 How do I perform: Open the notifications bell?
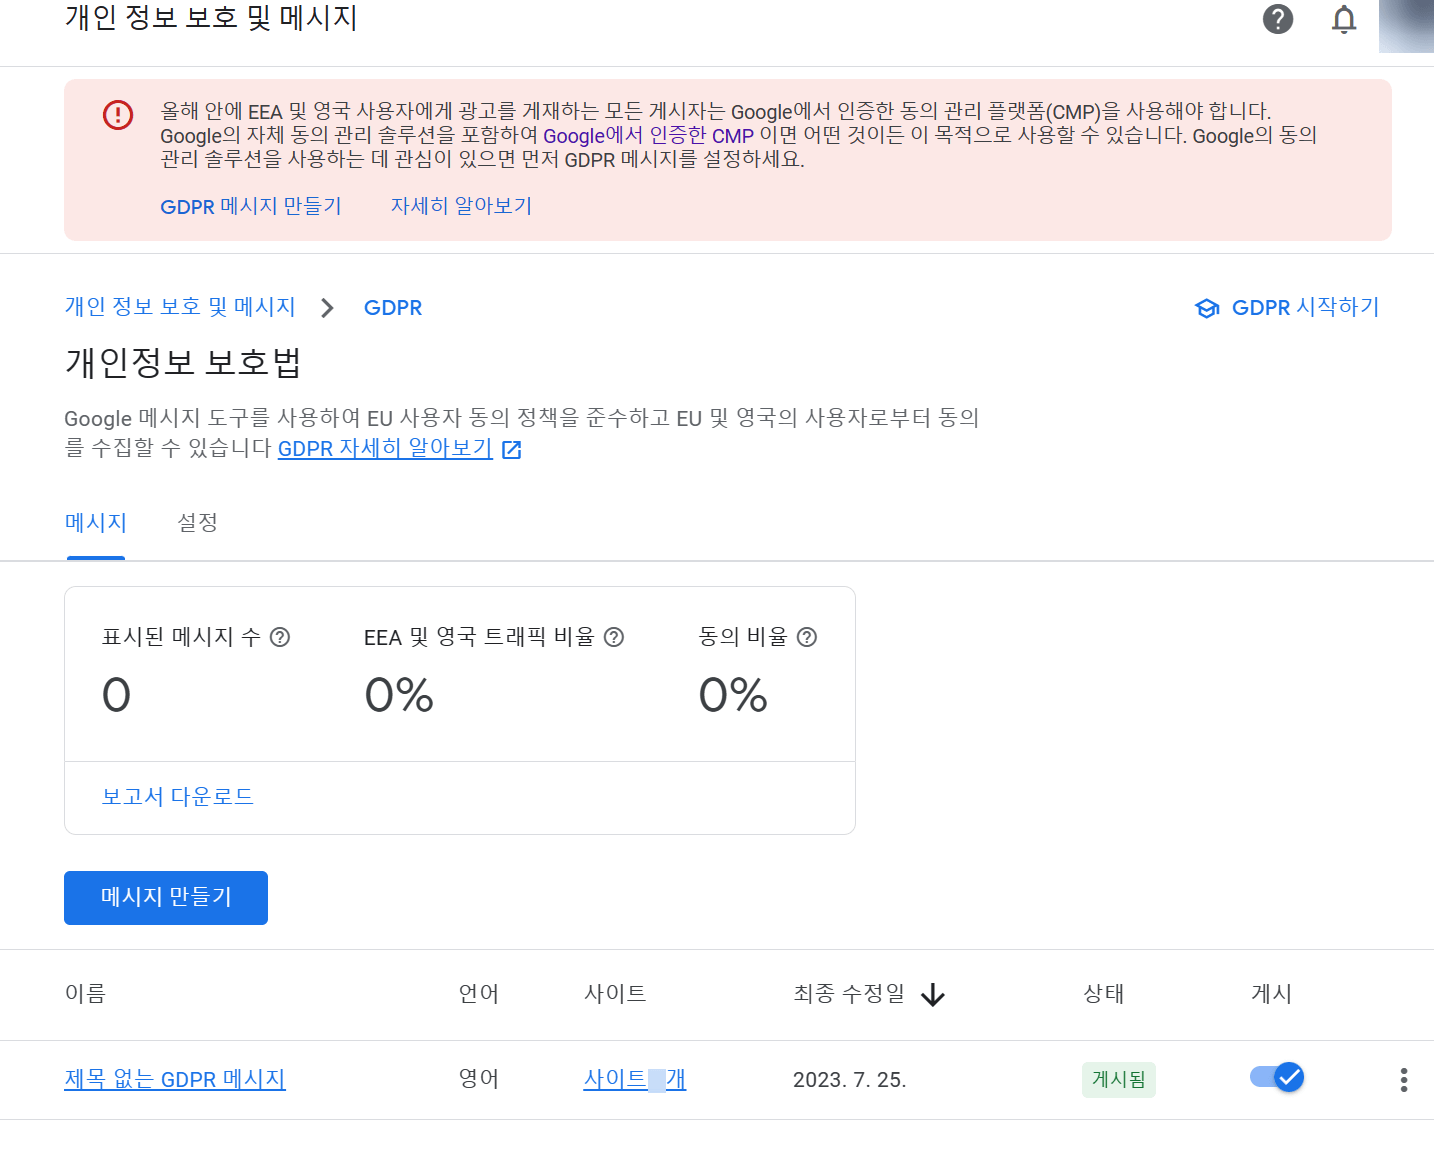click(1344, 19)
